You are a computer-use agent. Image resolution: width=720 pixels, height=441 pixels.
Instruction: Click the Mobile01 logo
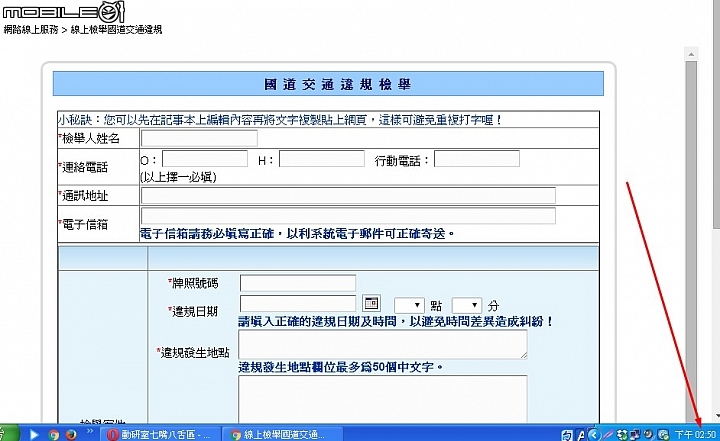(63, 12)
